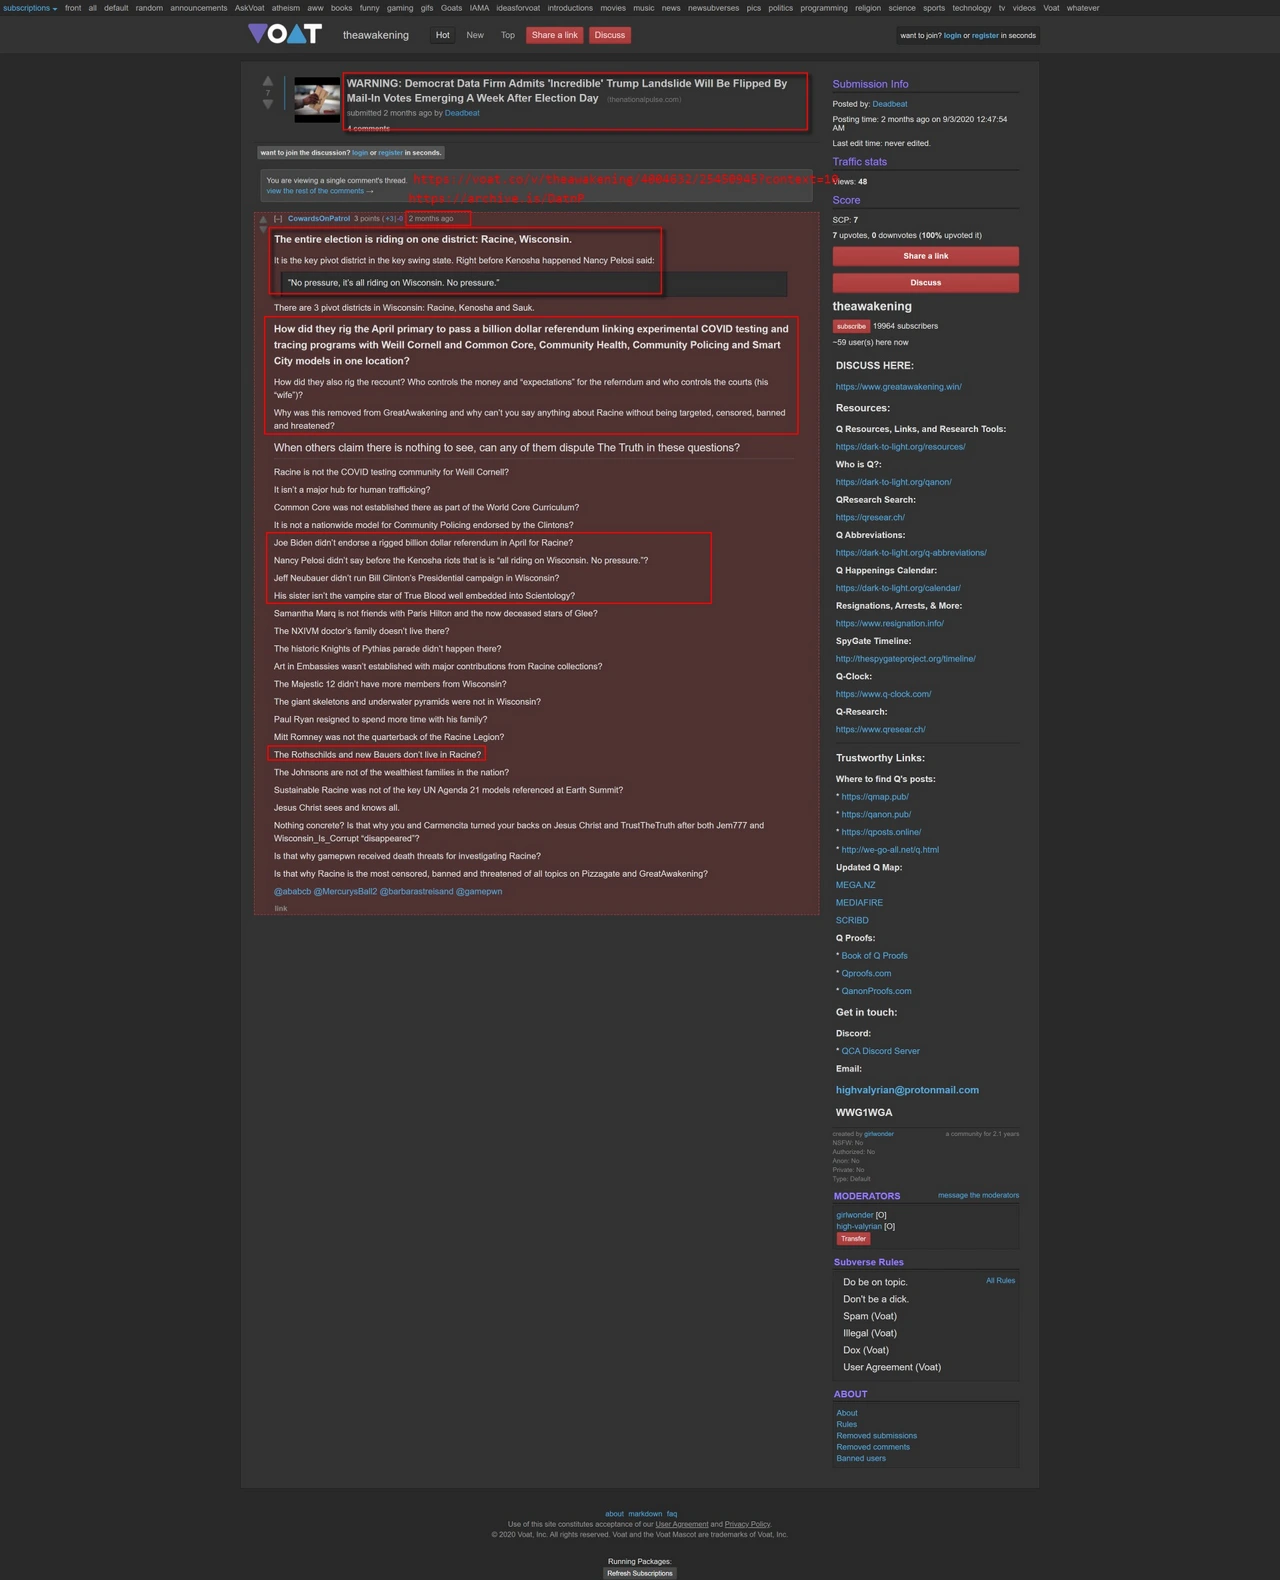This screenshot has width=1280, height=1580.
Task: Click the theawakening subverse name in header
Action: pyautogui.click(x=376, y=35)
